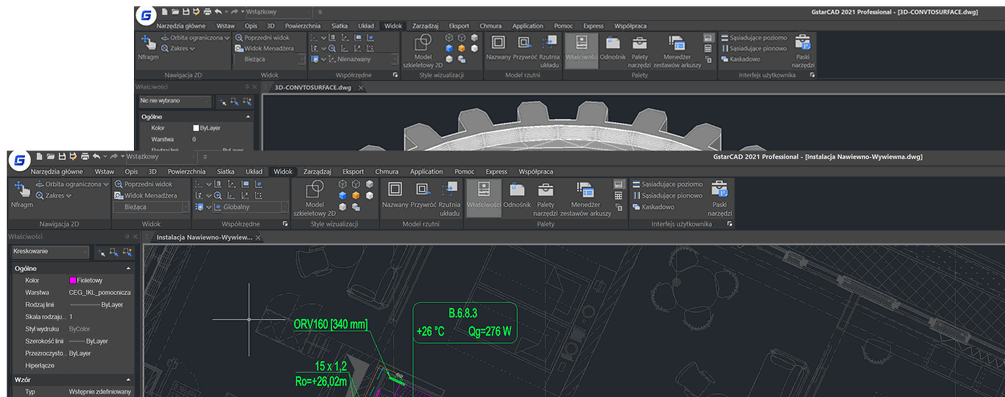Click Fioletowy magenta color swatch in properties
1005x397 pixels.
[72, 280]
